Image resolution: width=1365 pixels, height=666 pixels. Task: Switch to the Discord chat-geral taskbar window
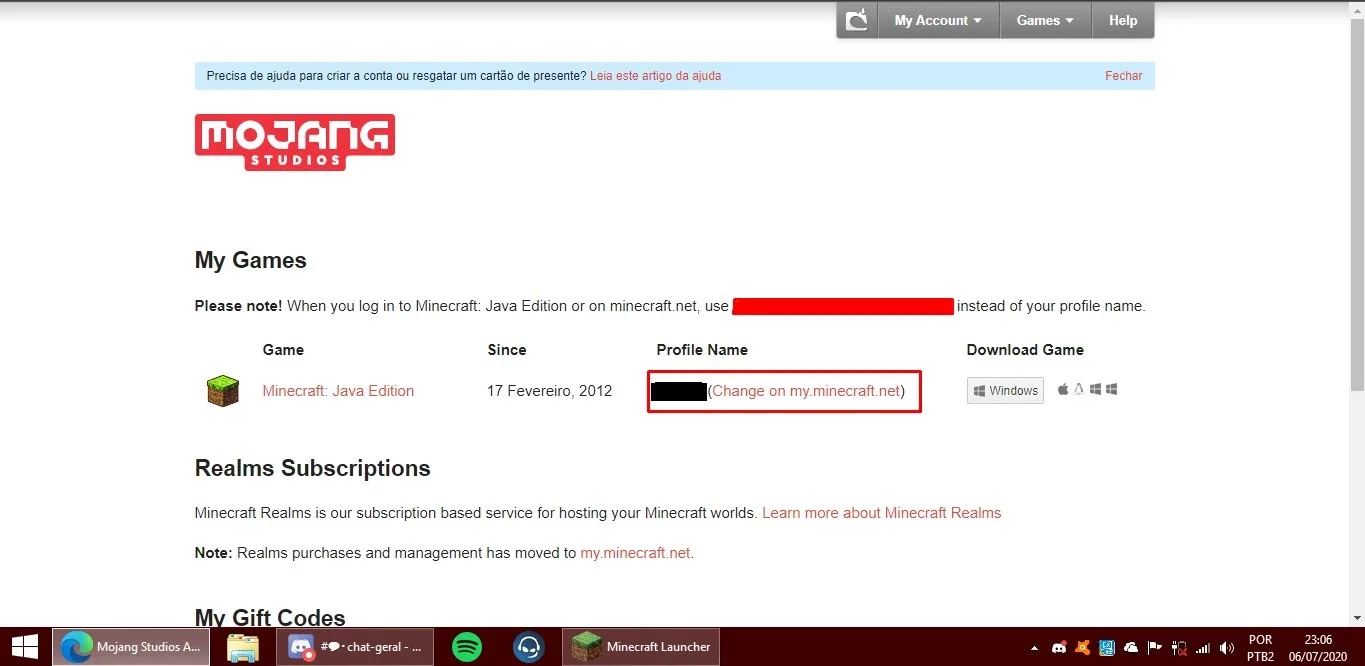(355, 647)
